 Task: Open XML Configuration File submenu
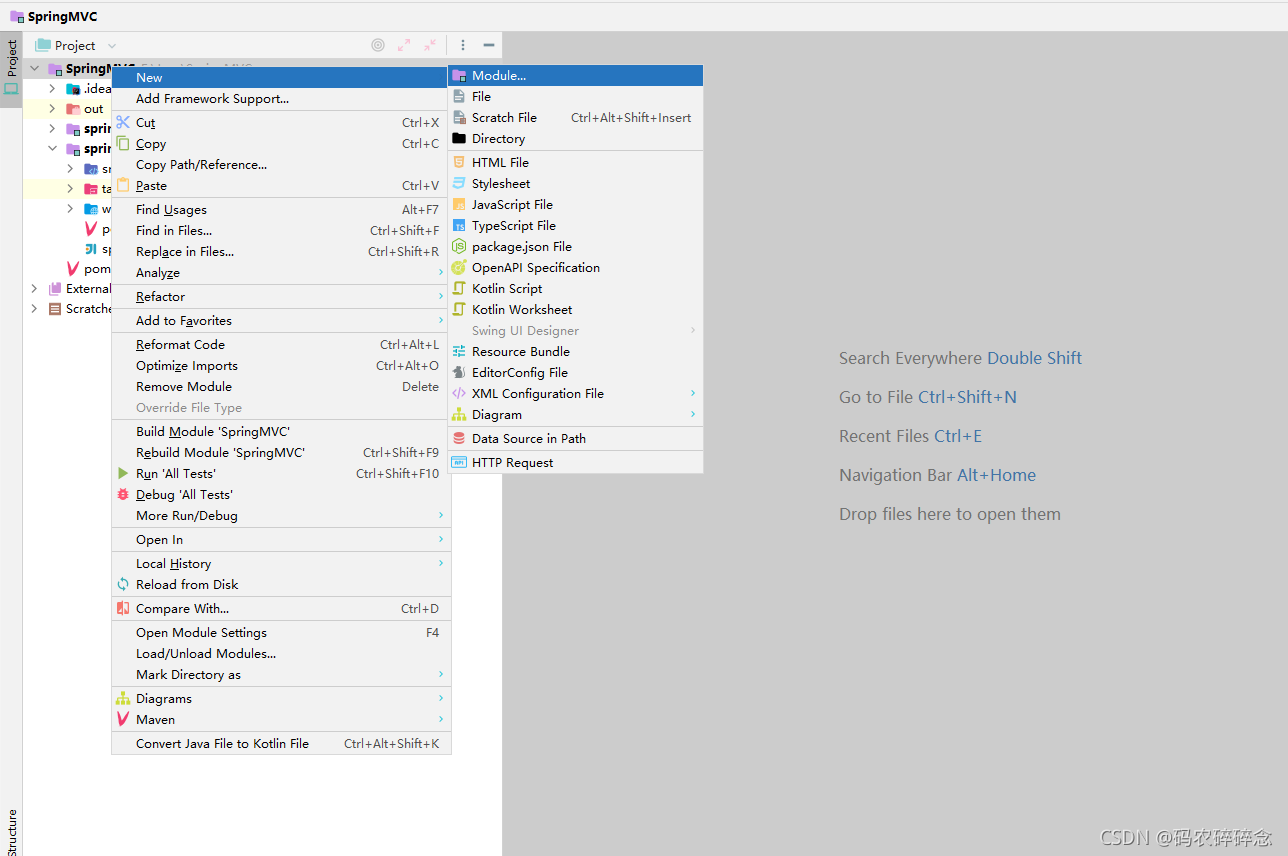point(576,393)
